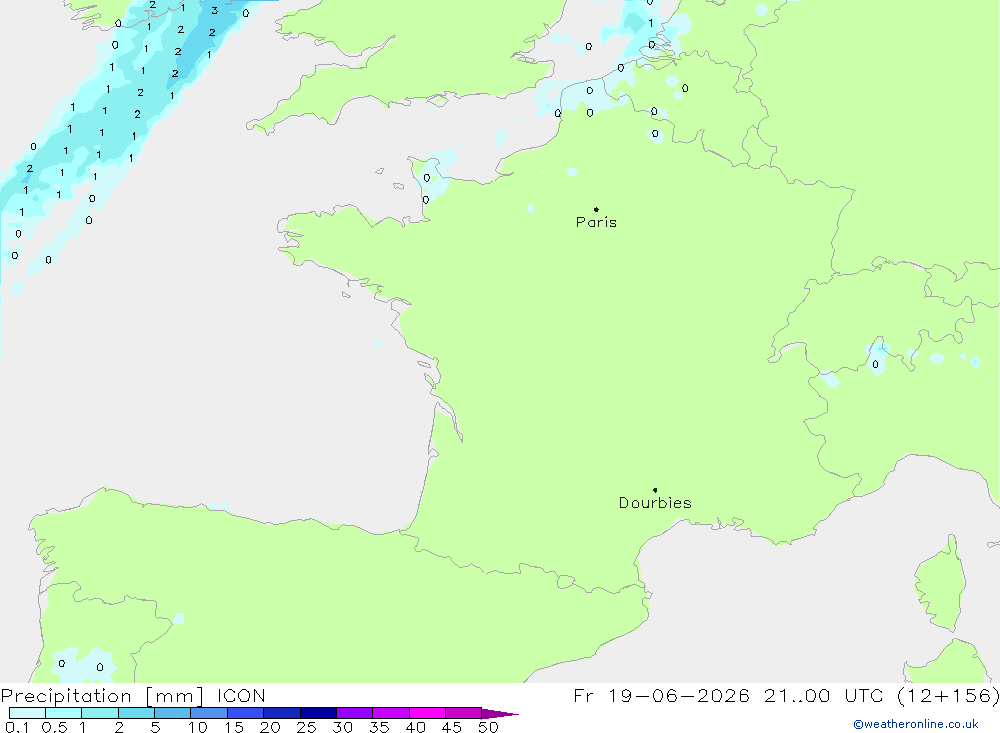Click the Dourbies location label
The height and width of the screenshot is (733, 1000).
[x=655, y=503]
